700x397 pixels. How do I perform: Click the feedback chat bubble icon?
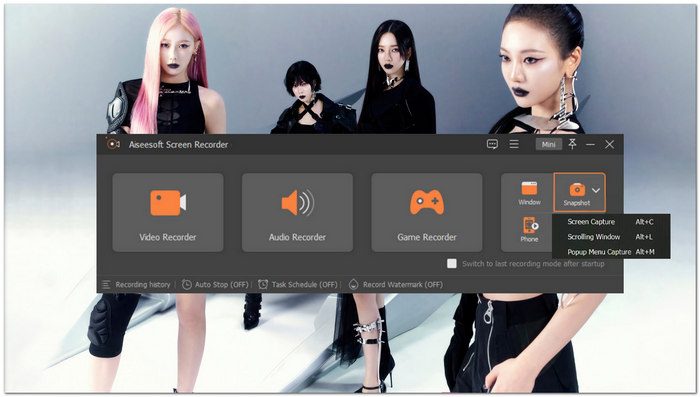pos(492,144)
